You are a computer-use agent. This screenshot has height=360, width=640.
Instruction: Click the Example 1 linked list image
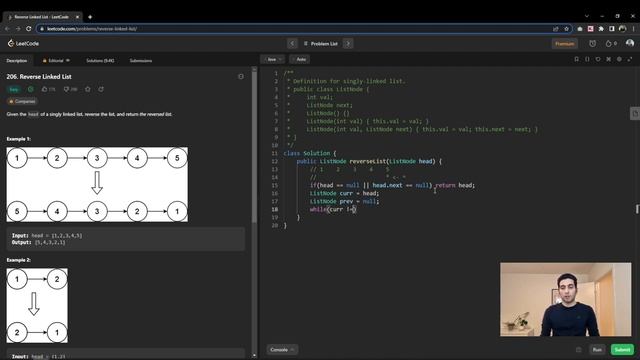[x=97, y=184]
